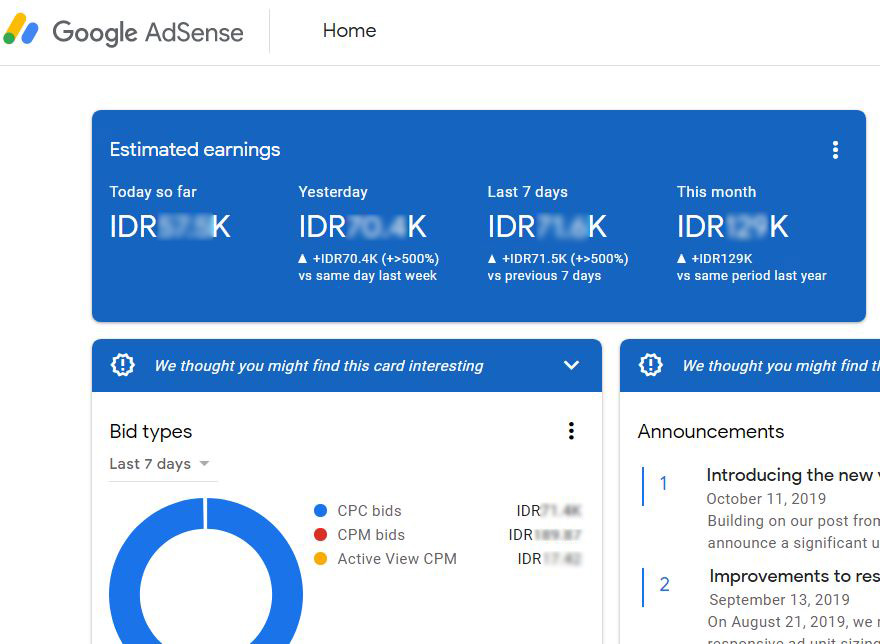Open Estimated earnings three-dot menu
This screenshot has width=880, height=644.
(x=835, y=150)
